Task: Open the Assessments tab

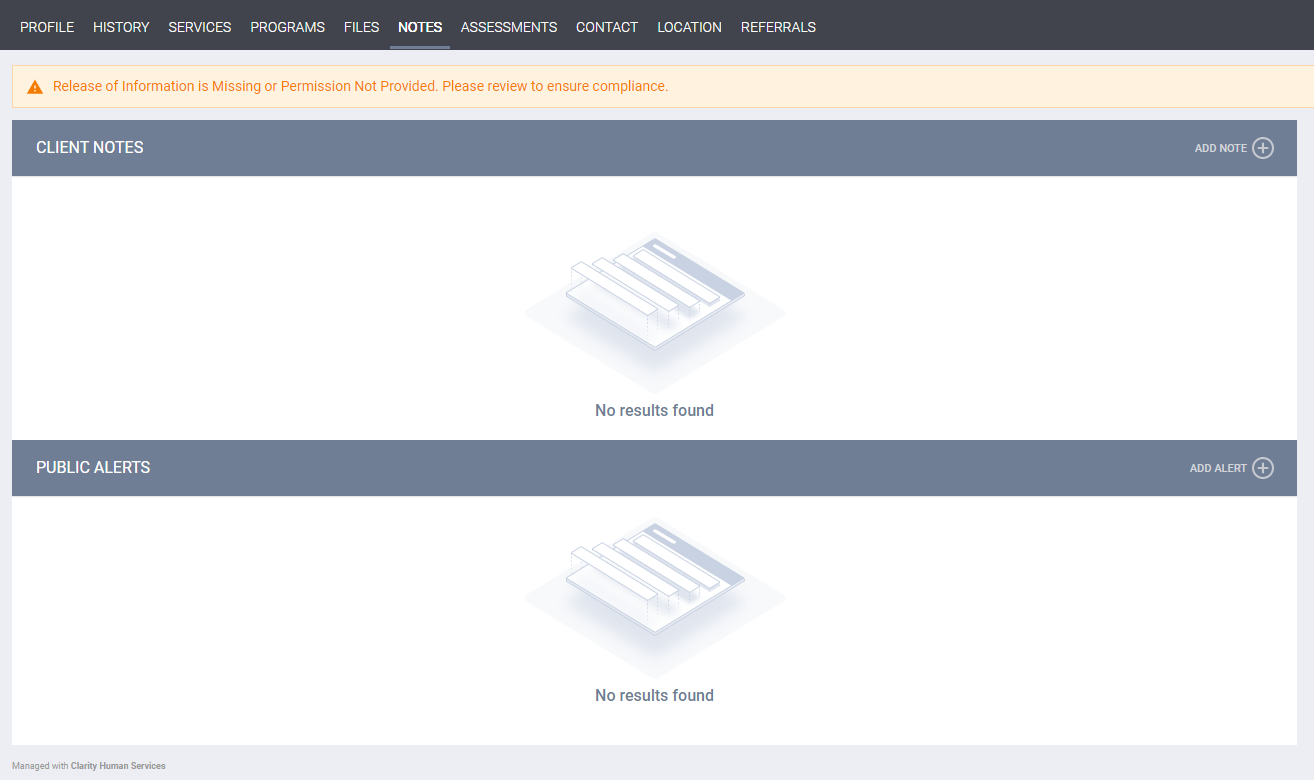Action: 509,27
